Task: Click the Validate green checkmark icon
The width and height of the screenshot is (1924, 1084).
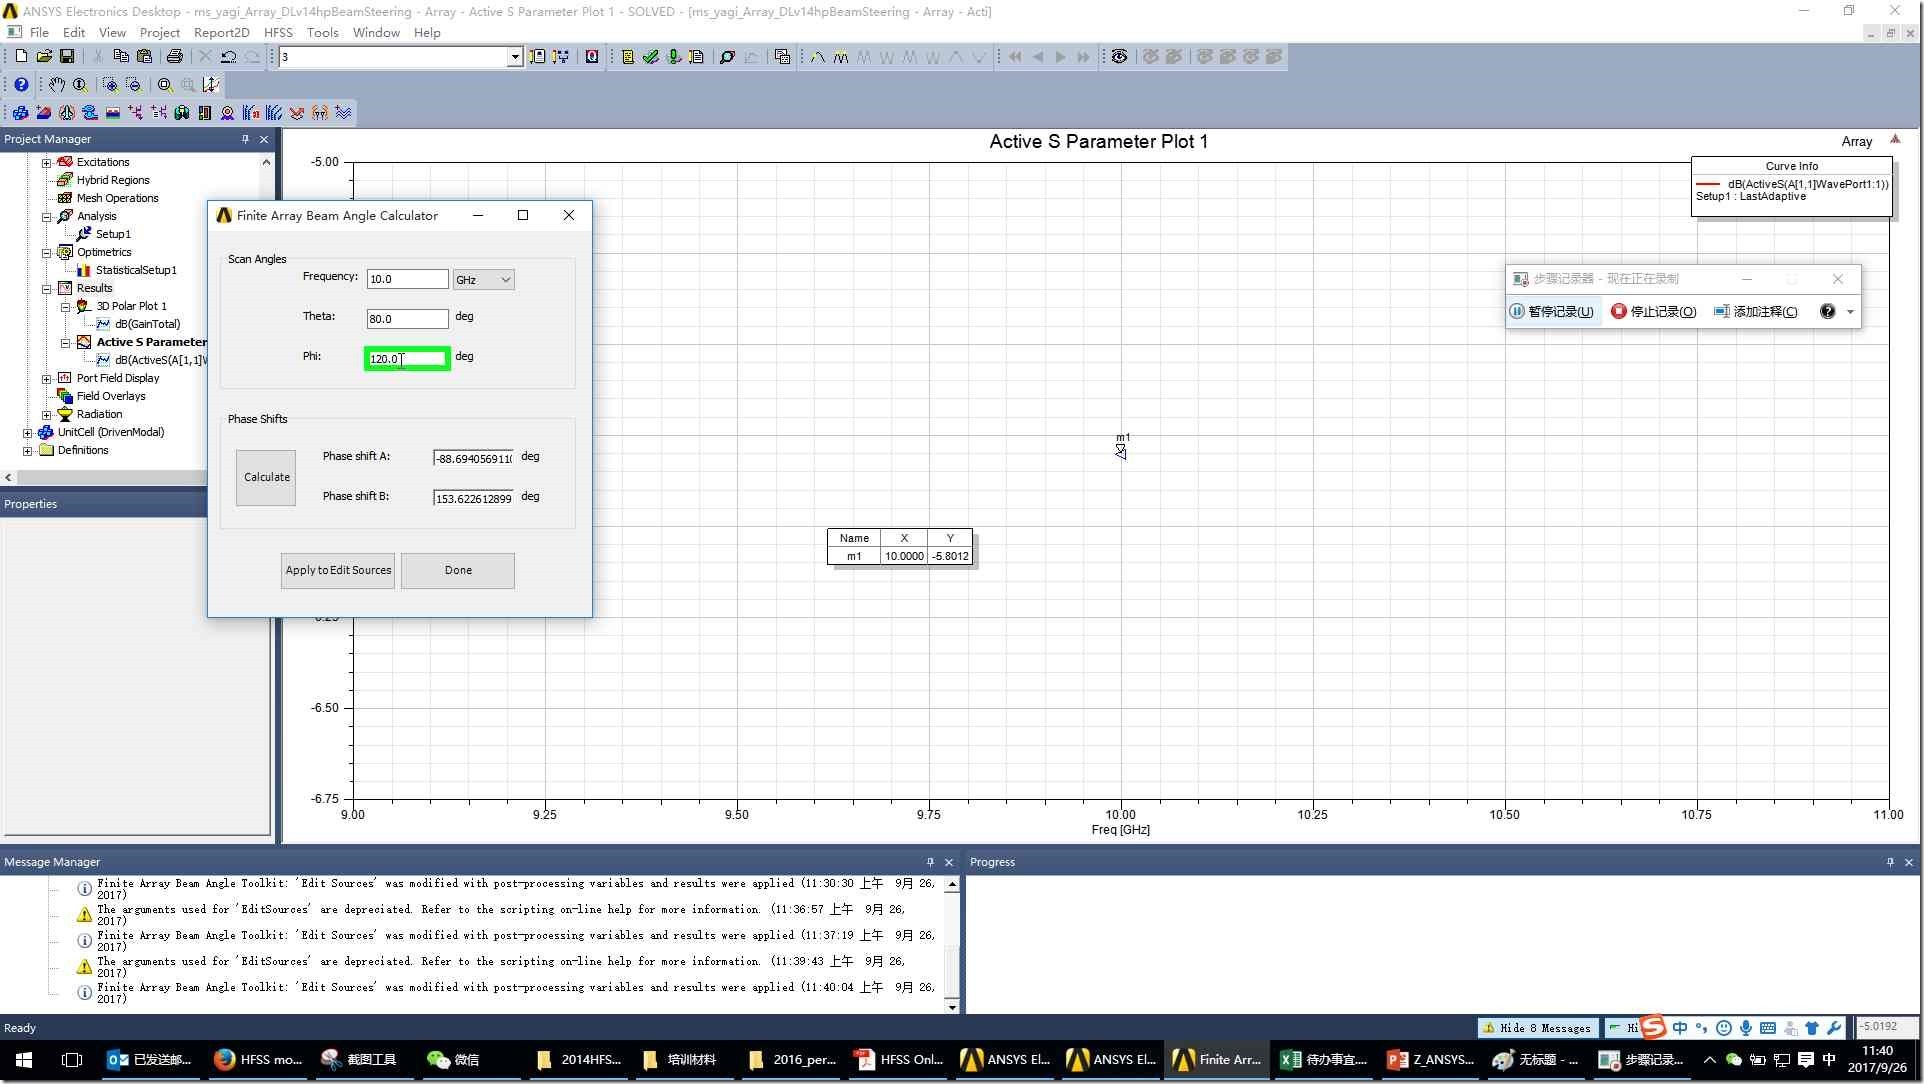Action: pos(651,57)
